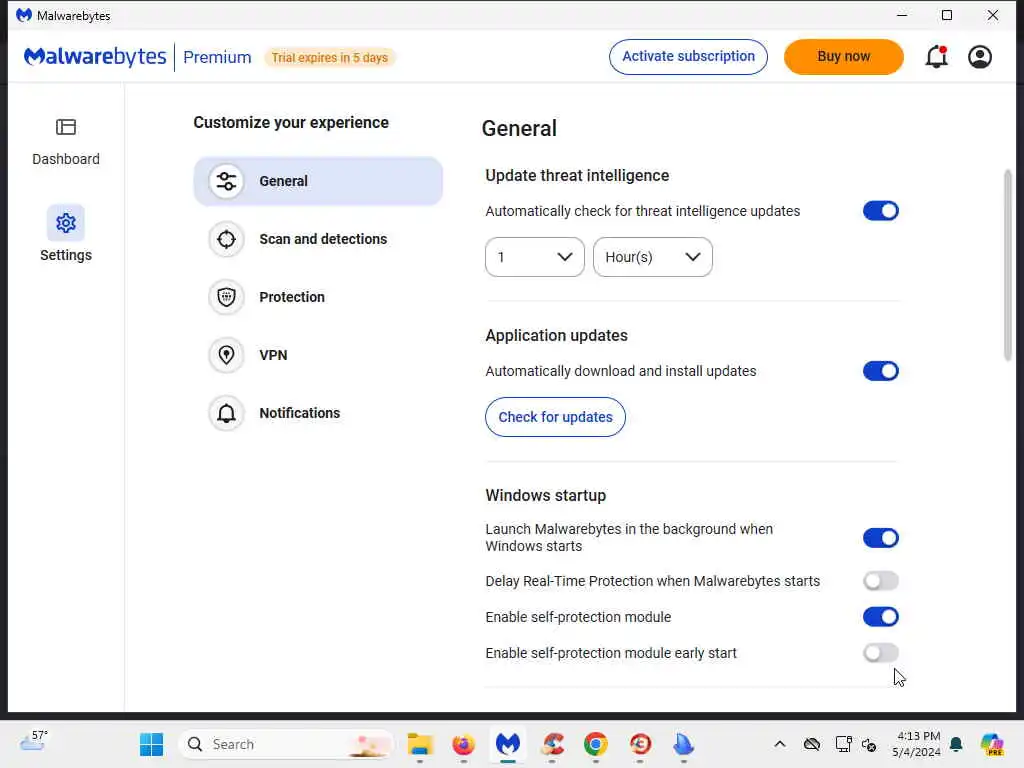This screenshot has height=768, width=1024.
Task: Go to Dashboard page
Action: pos(66,142)
